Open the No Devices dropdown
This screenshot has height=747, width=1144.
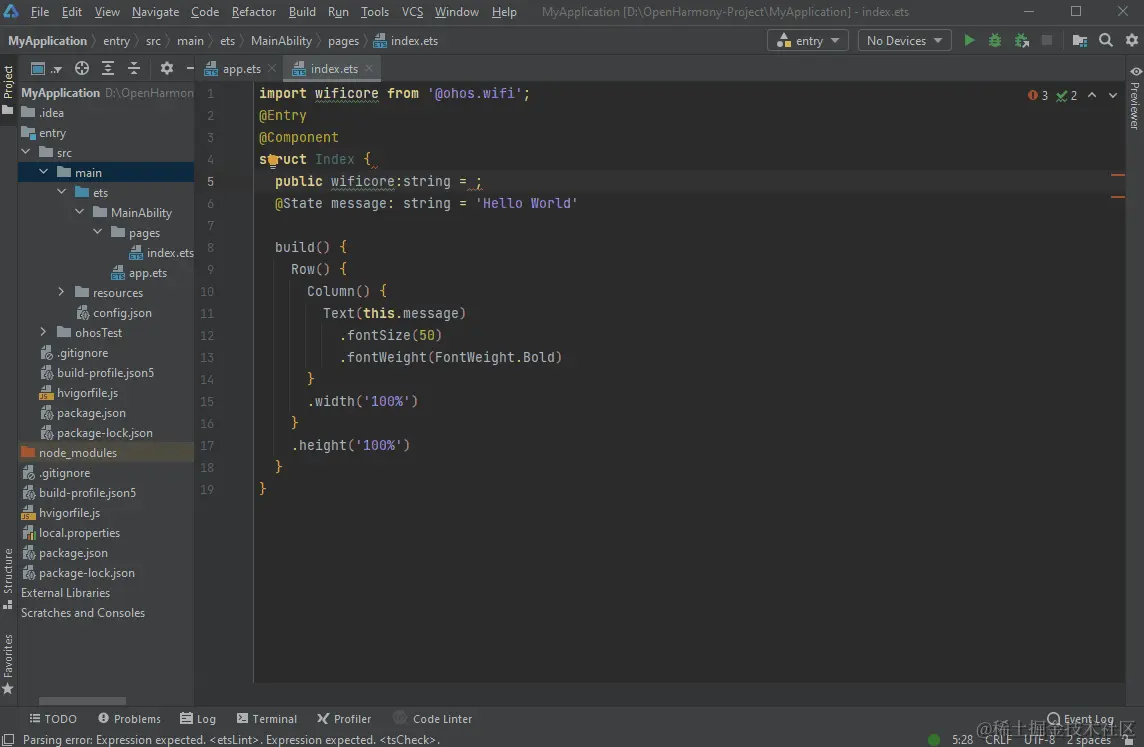coord(904,41)
